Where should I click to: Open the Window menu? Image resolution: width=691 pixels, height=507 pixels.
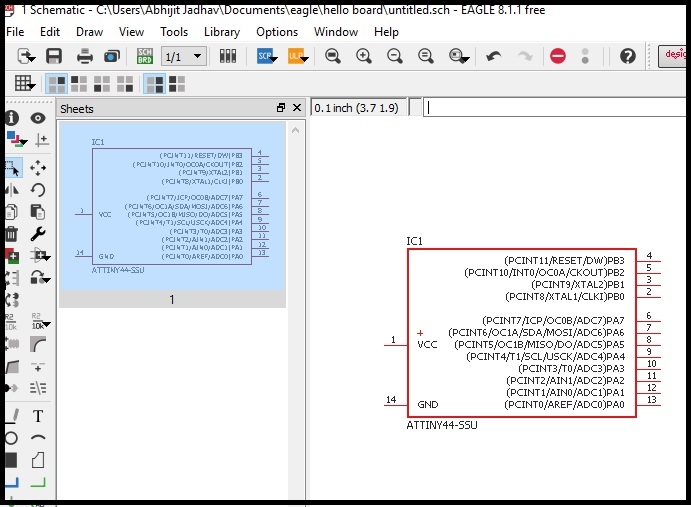pyautogui.click(x=336, y=32)
